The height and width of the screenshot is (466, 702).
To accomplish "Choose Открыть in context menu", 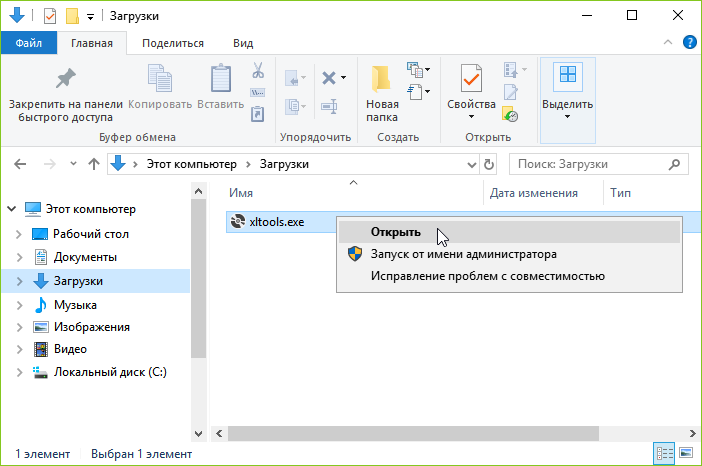I will (509, 232).
